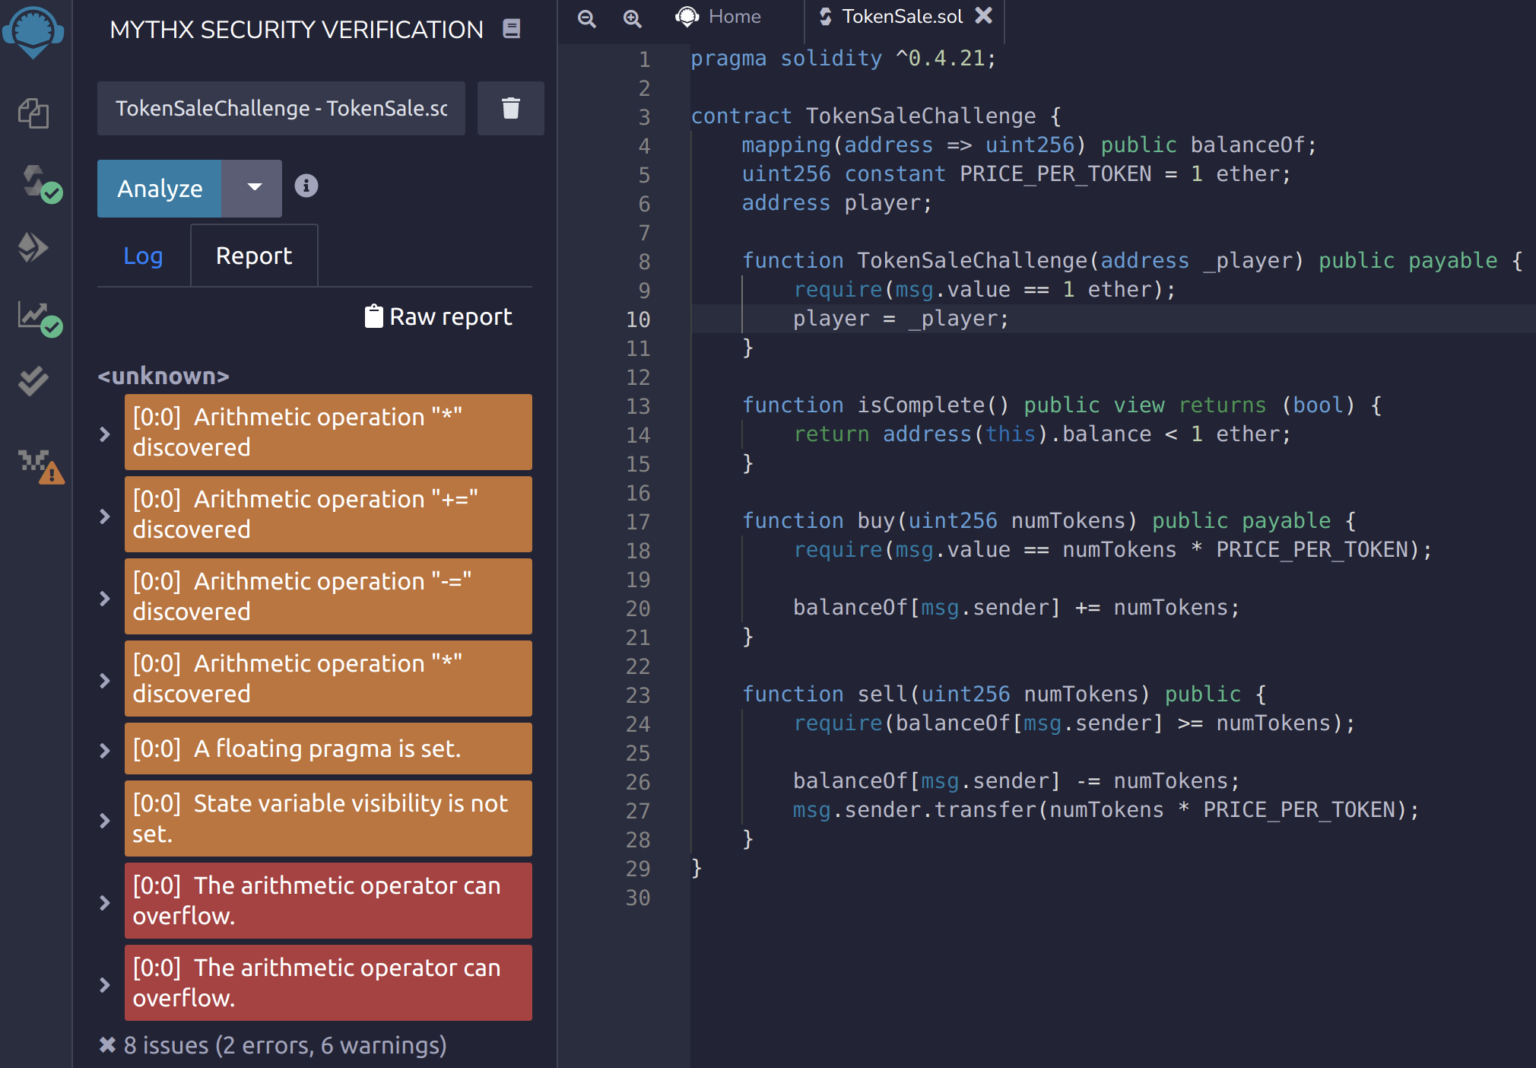Click the document icon beside MythX Security Verification
1536x1068 pixels.
click(x=511, y=29)
